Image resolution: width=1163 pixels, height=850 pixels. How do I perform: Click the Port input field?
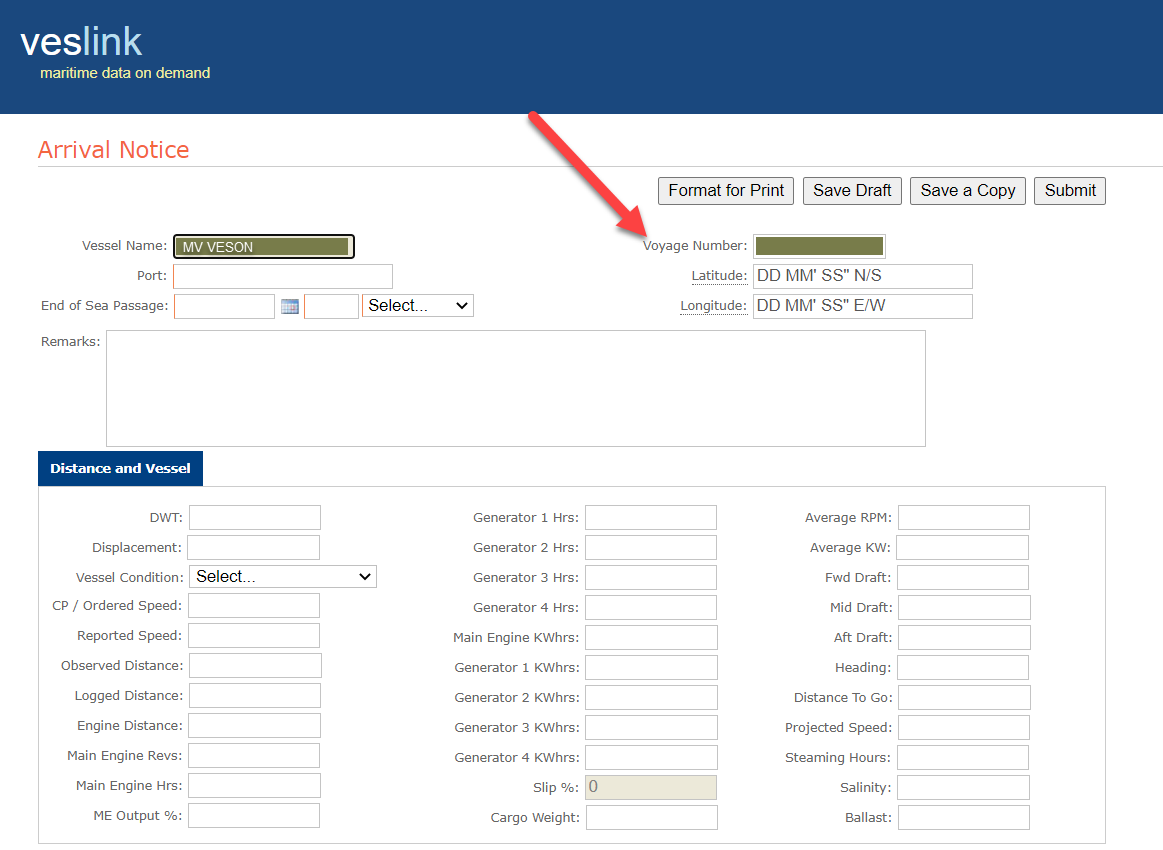click(x=282, y=276)
